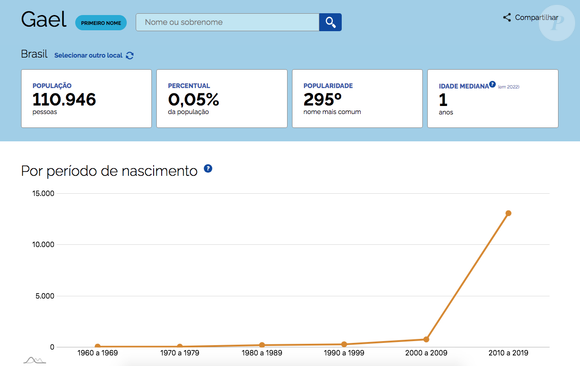Click the 1980 a 1989 axis label
The image size is (580, 366).
pos(262,353)
